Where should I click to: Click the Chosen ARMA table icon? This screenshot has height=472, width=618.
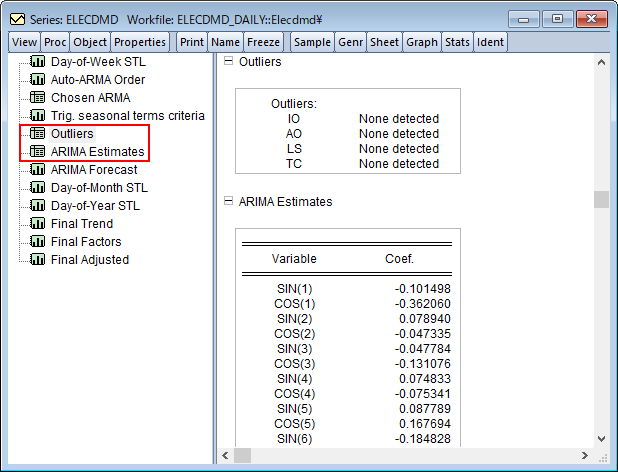37,97
